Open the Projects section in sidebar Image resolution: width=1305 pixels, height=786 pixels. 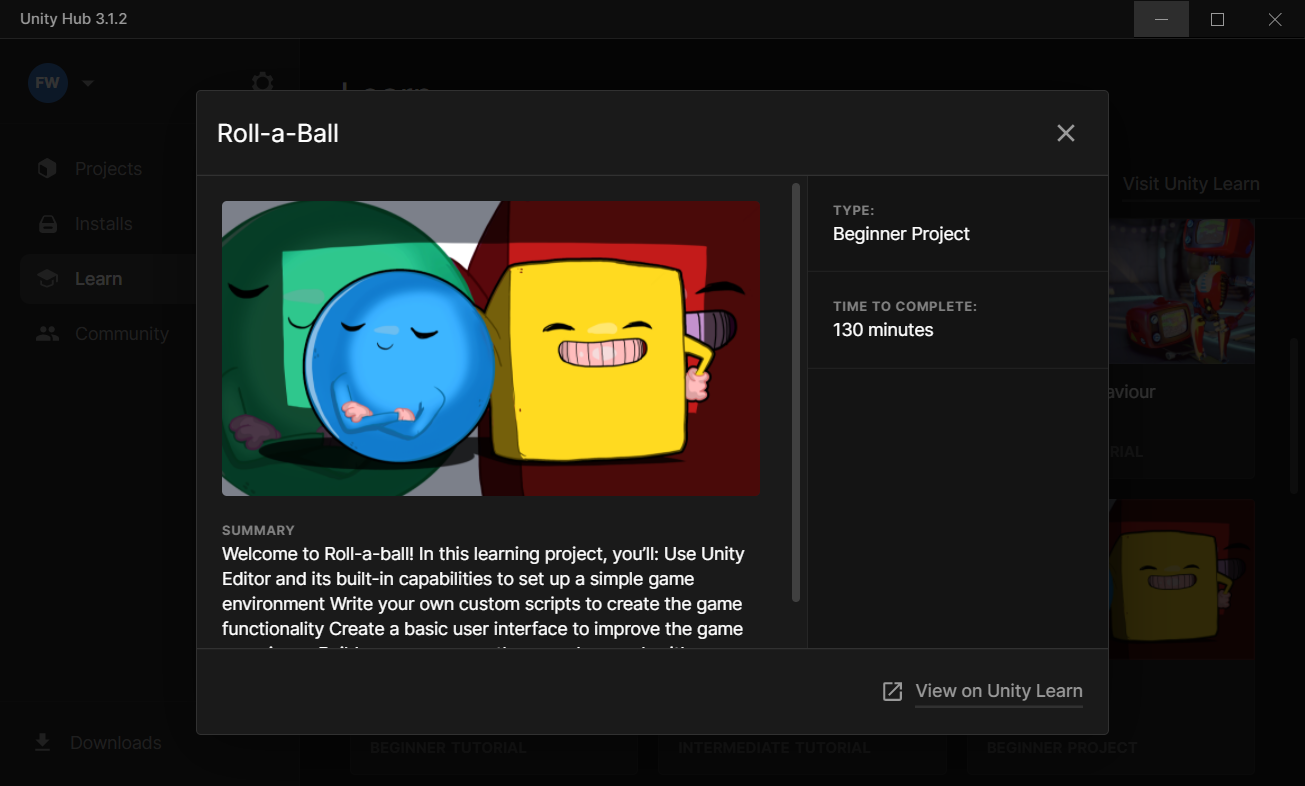(108, 169)
